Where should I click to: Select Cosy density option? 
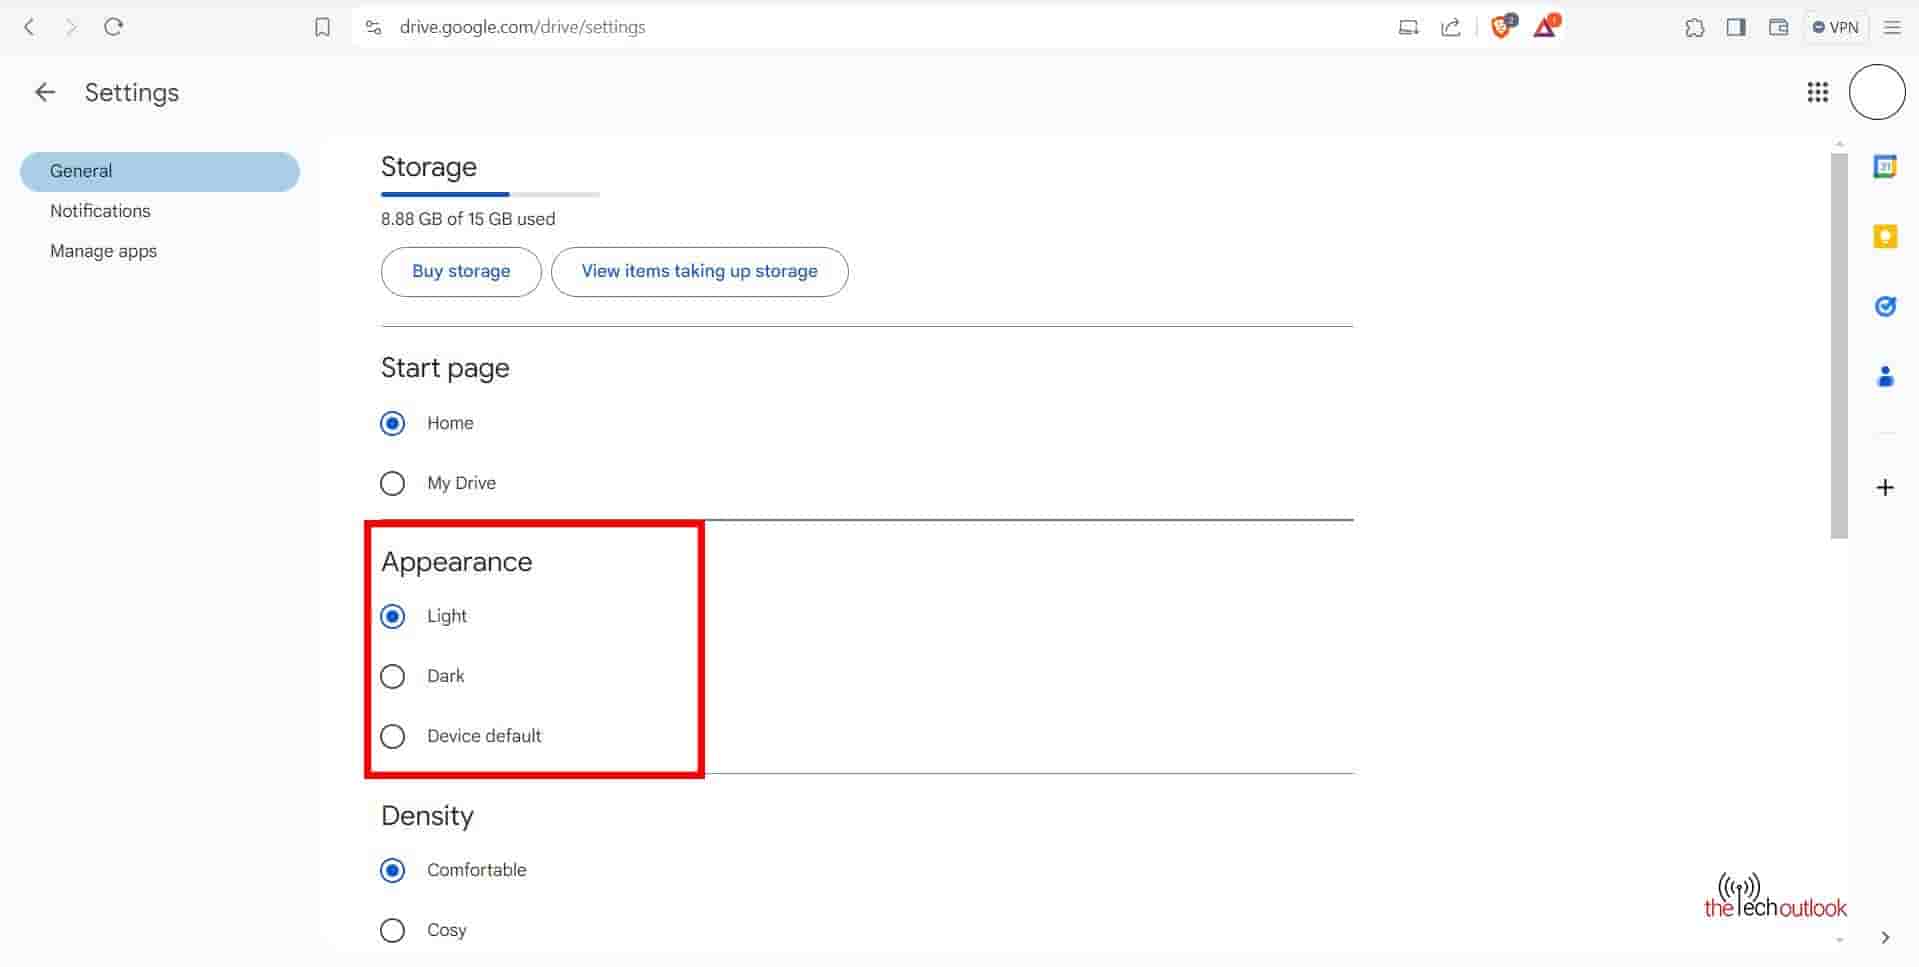coord(393,930)
